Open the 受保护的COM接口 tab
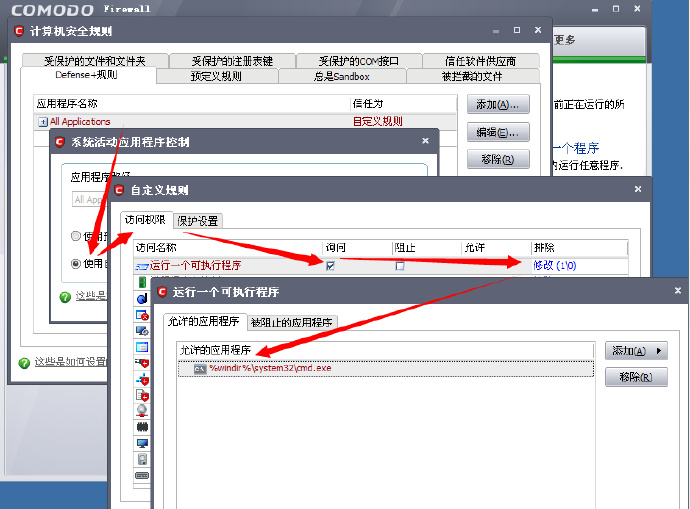The width and height of the screenshot is (690, 509). tap(359, 61)
